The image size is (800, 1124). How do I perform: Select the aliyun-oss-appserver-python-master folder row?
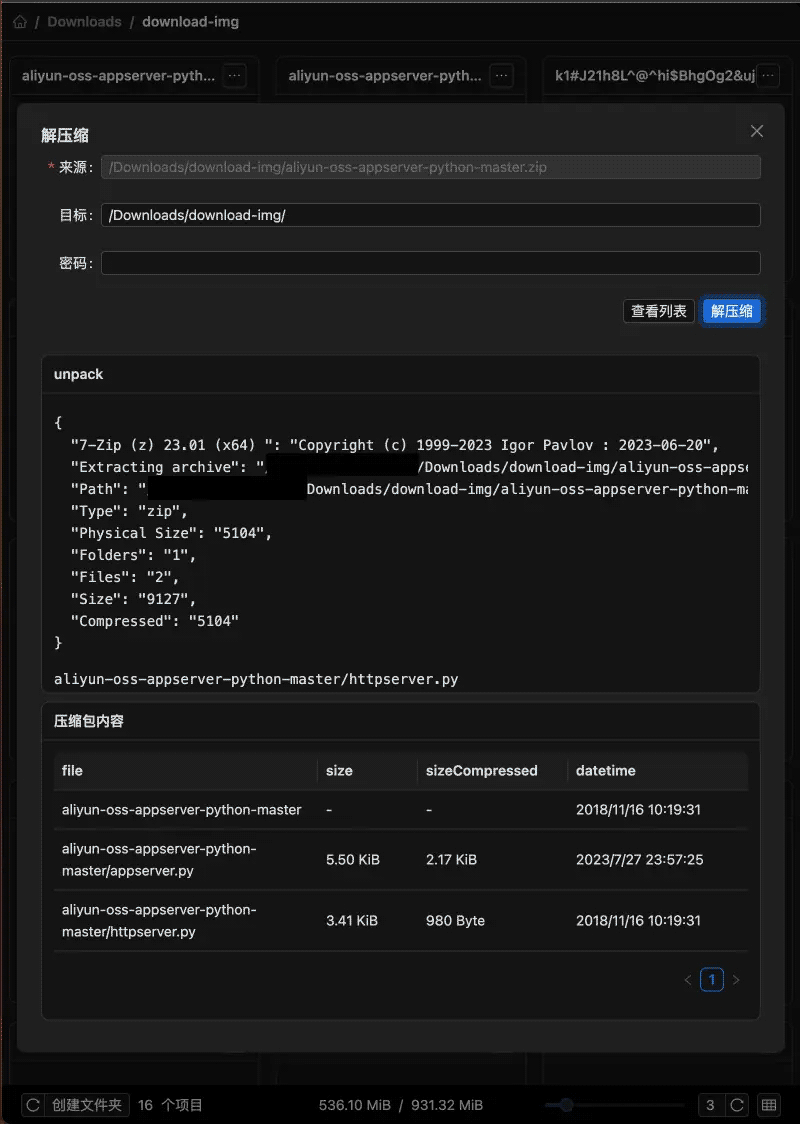click(x=401, y=809)
